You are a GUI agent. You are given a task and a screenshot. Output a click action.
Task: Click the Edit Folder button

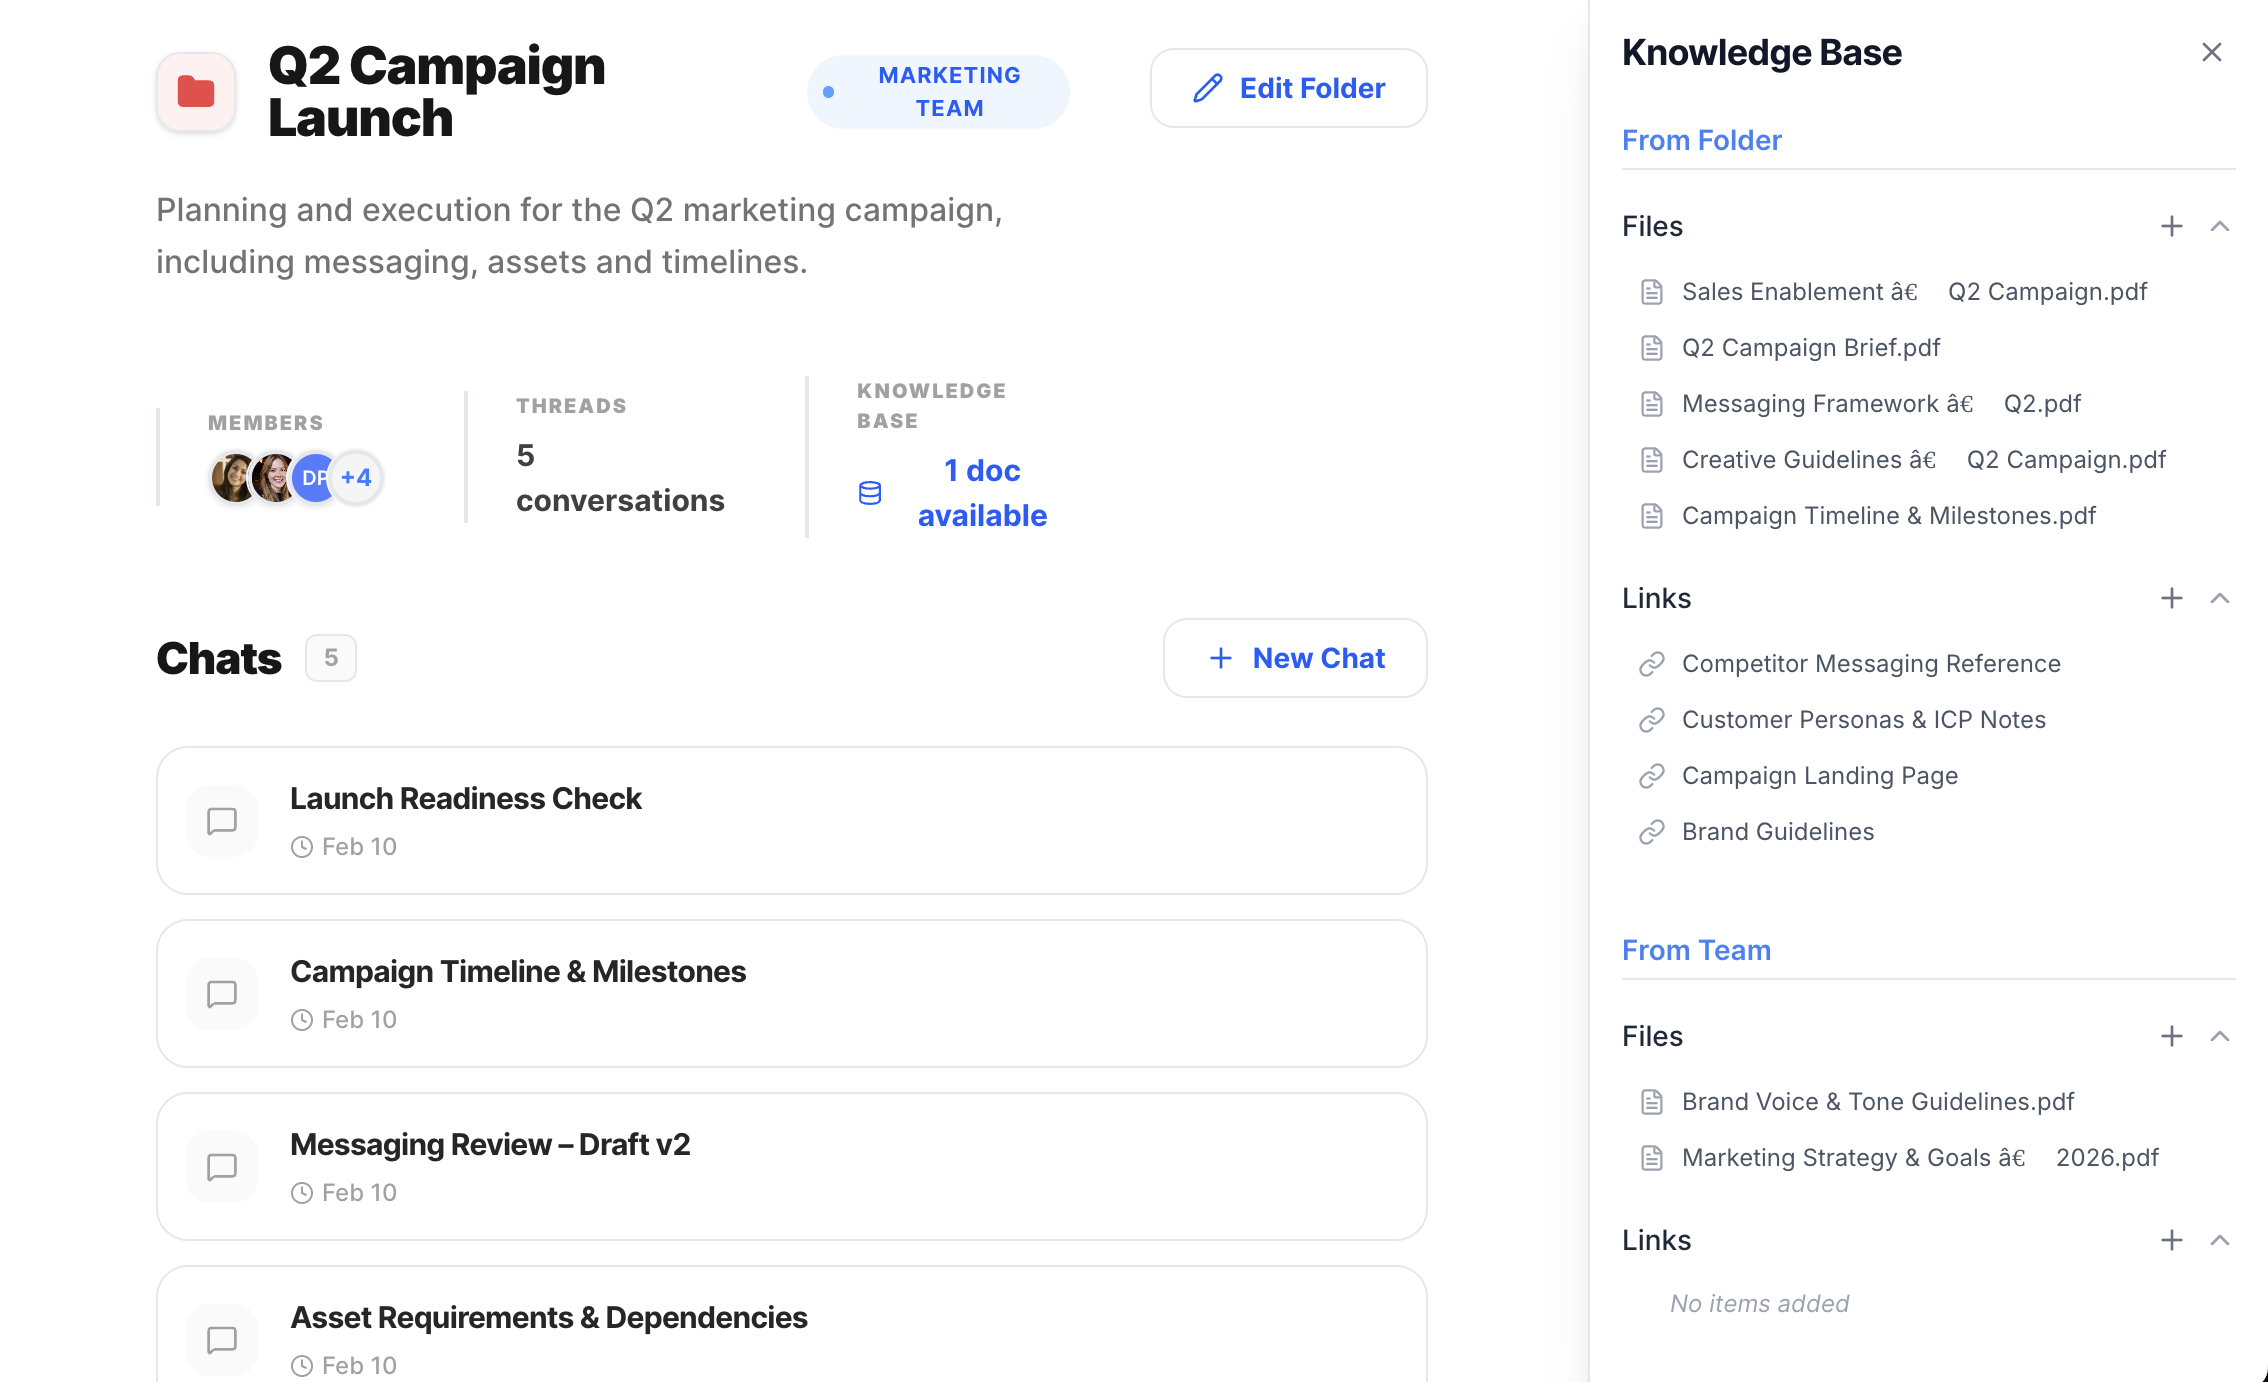point(1288,89)
